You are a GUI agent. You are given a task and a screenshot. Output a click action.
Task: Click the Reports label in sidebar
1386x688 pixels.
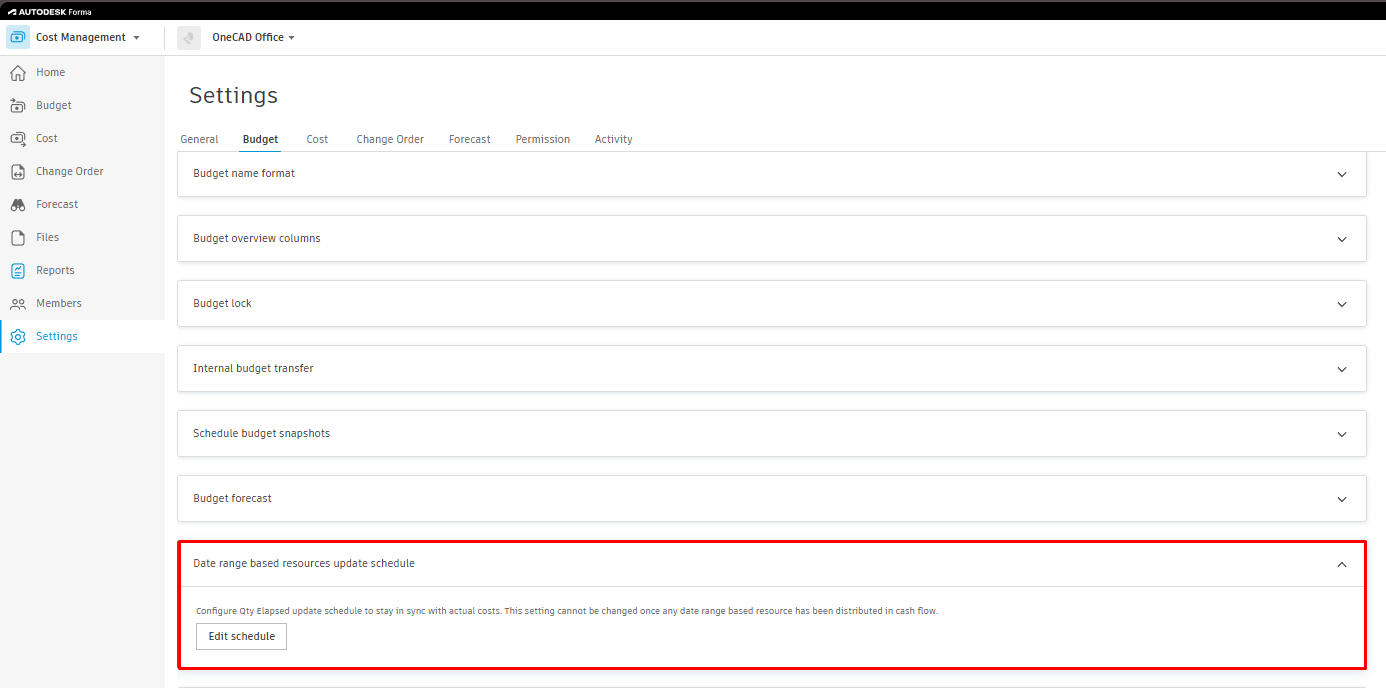(x=55, y=271)
